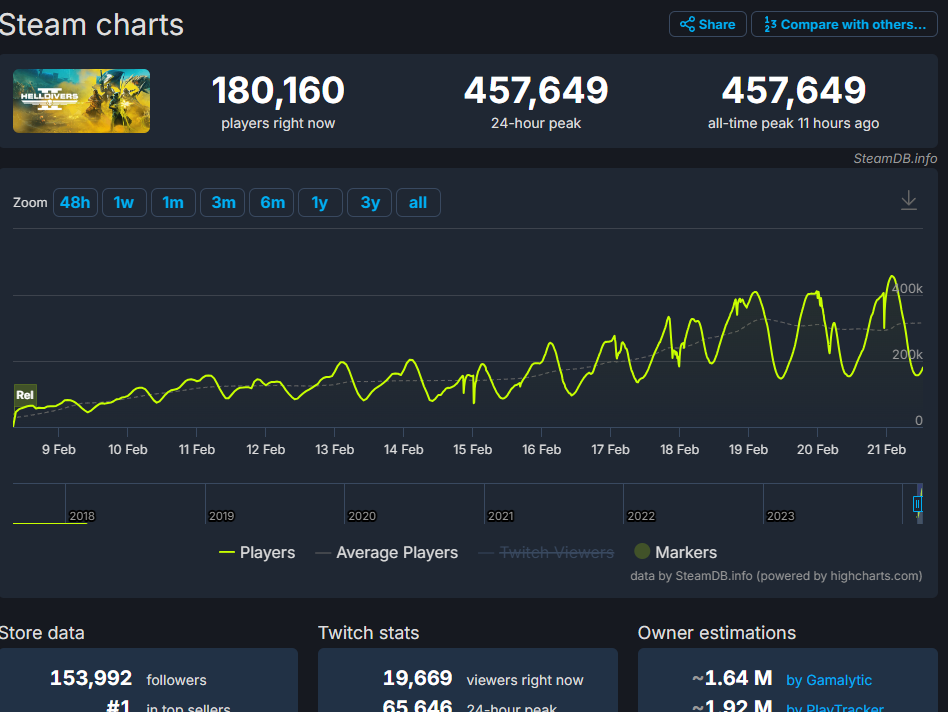Set chart zoom to 3y
948x712 pixels.
369,202
